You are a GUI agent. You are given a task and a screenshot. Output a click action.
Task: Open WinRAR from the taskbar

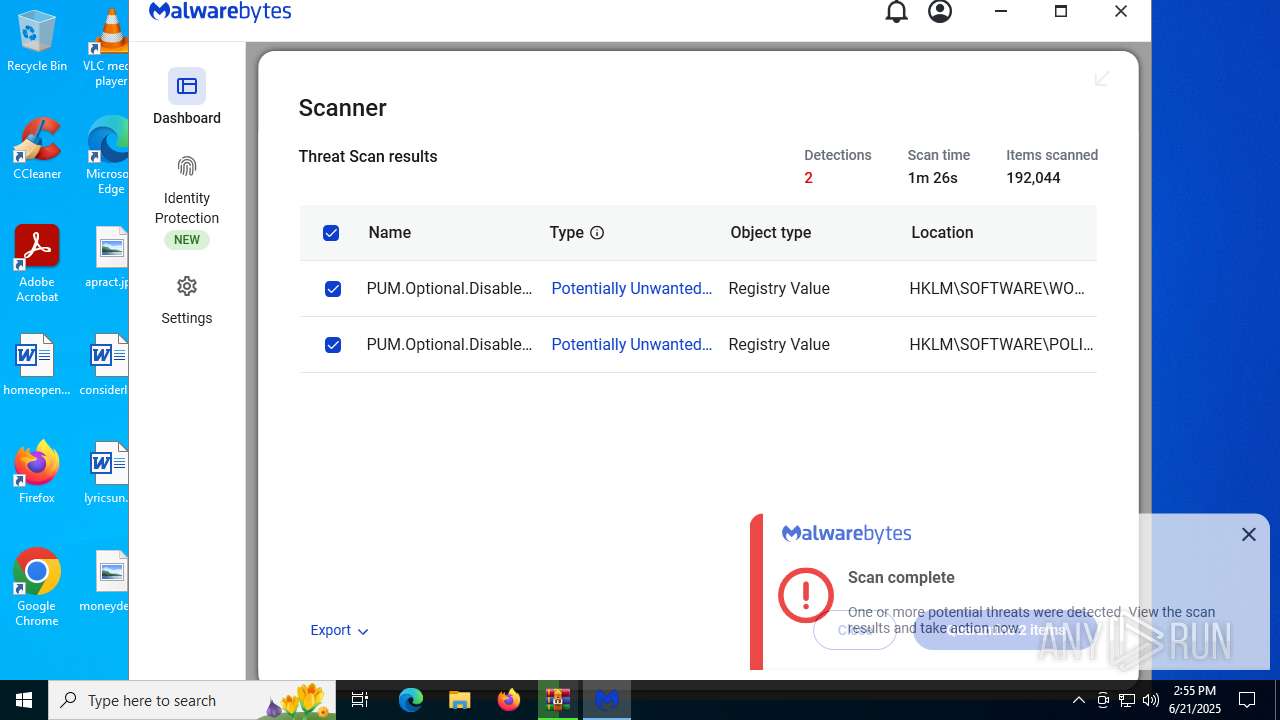pyautogui.click(x=558, y=700)
